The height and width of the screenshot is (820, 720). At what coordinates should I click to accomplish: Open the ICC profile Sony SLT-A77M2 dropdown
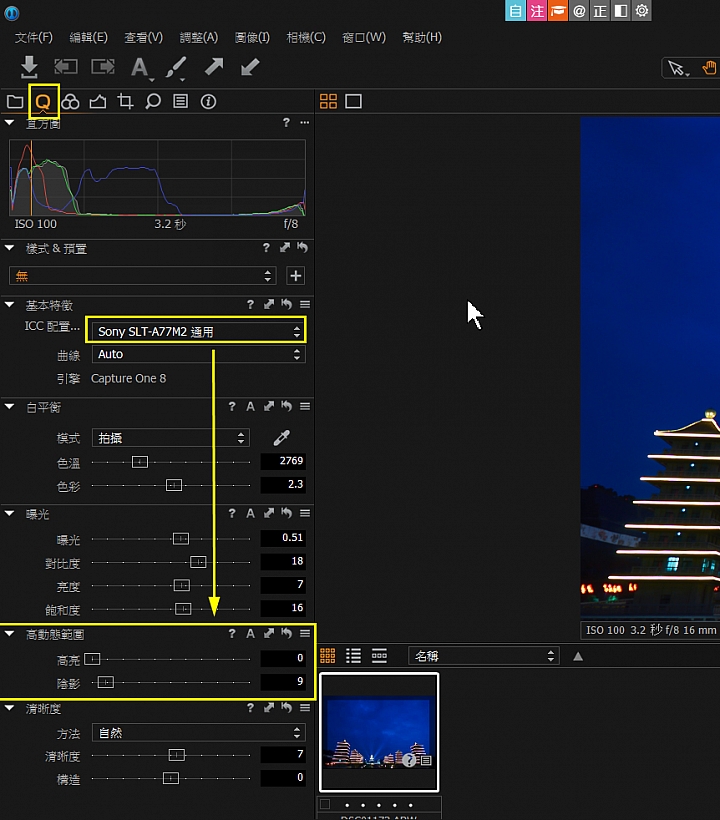click(x=199, y=331)
